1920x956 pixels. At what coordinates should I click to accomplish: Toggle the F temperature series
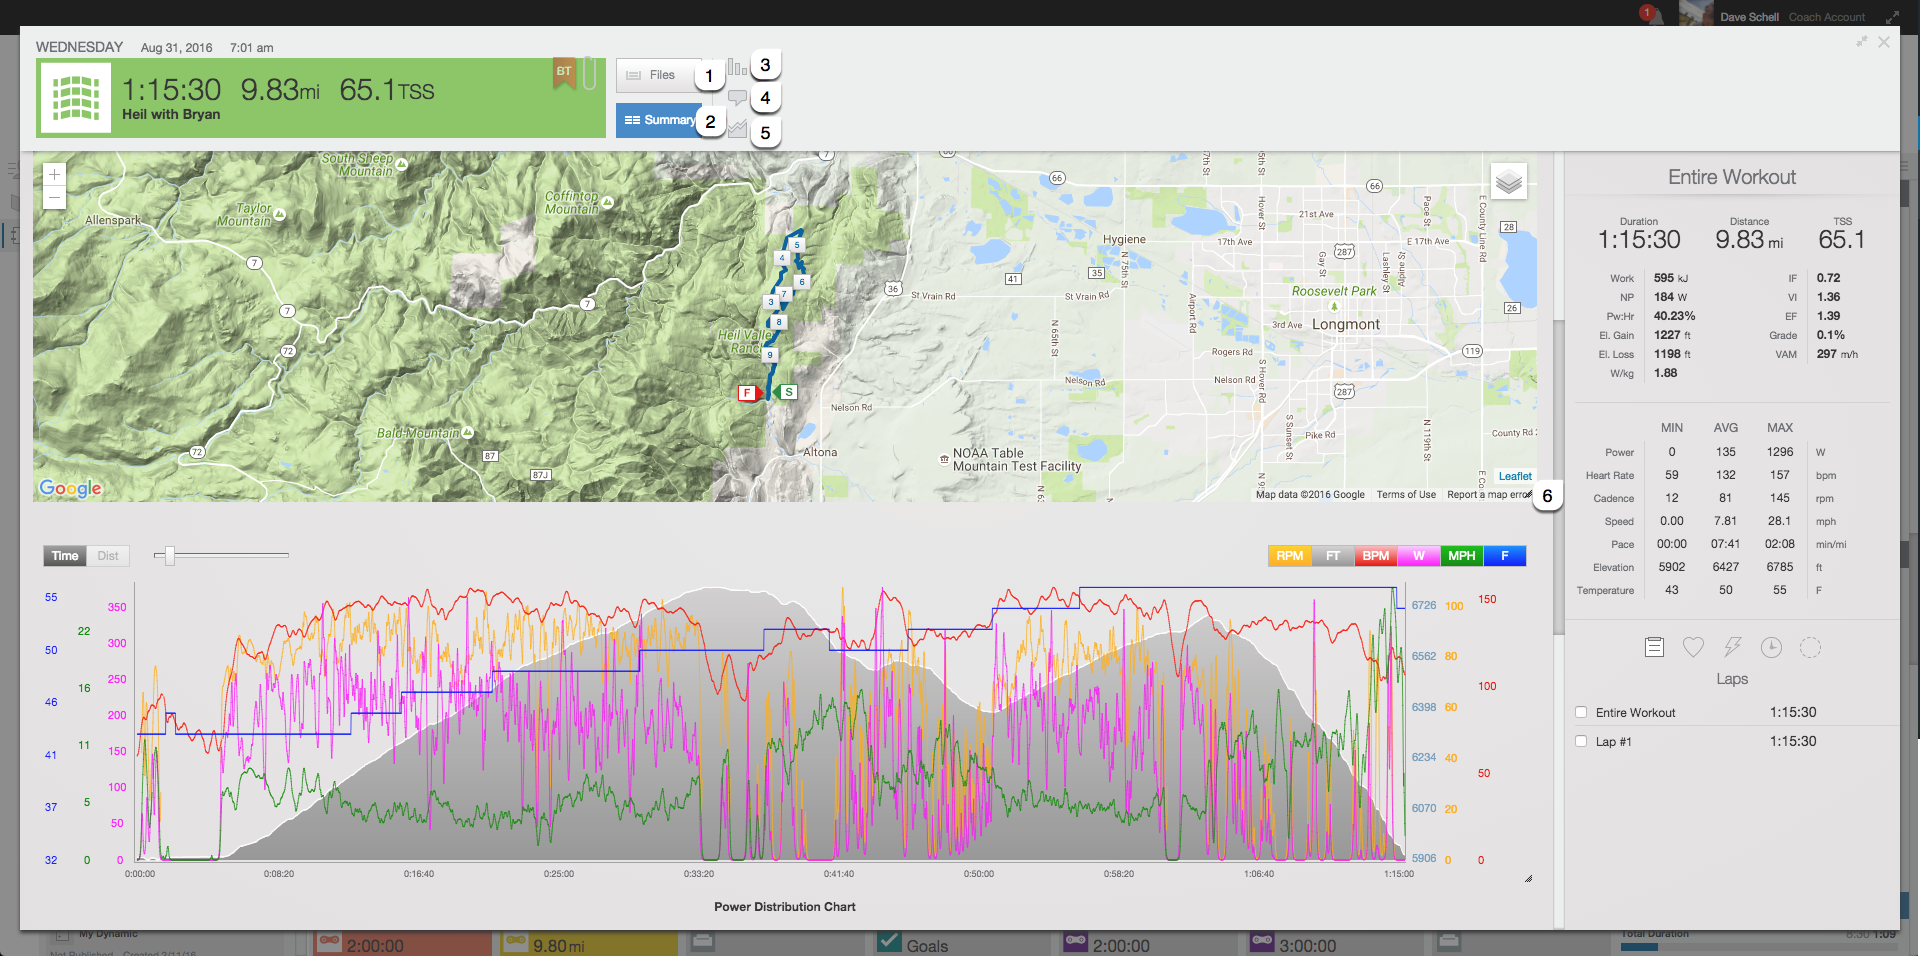(1505, 556)
